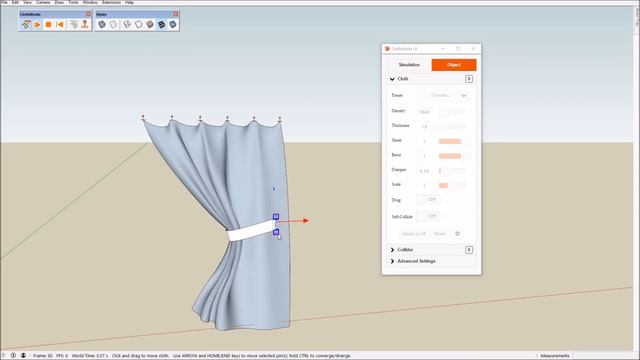The width and height of the screenshot is (640, 360).
Task: Open the Camera menu
Action: [43, 2]
